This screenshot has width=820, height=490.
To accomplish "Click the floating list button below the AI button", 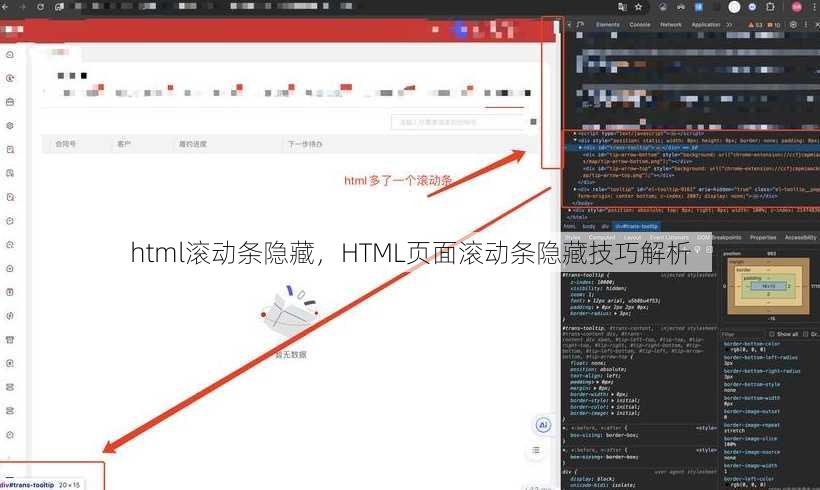I will [x=536, y=450].
